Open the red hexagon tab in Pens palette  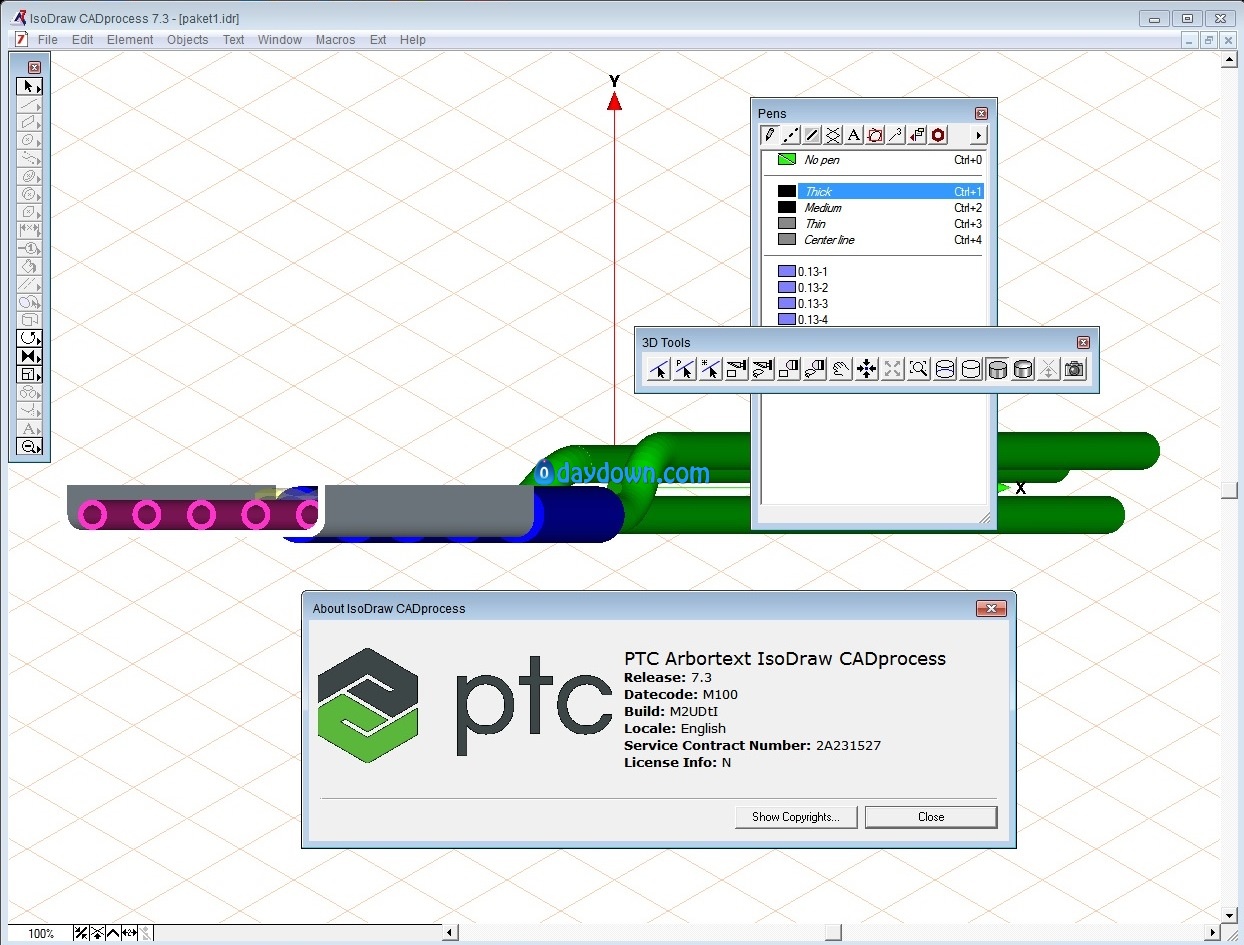tap(938, 135)
